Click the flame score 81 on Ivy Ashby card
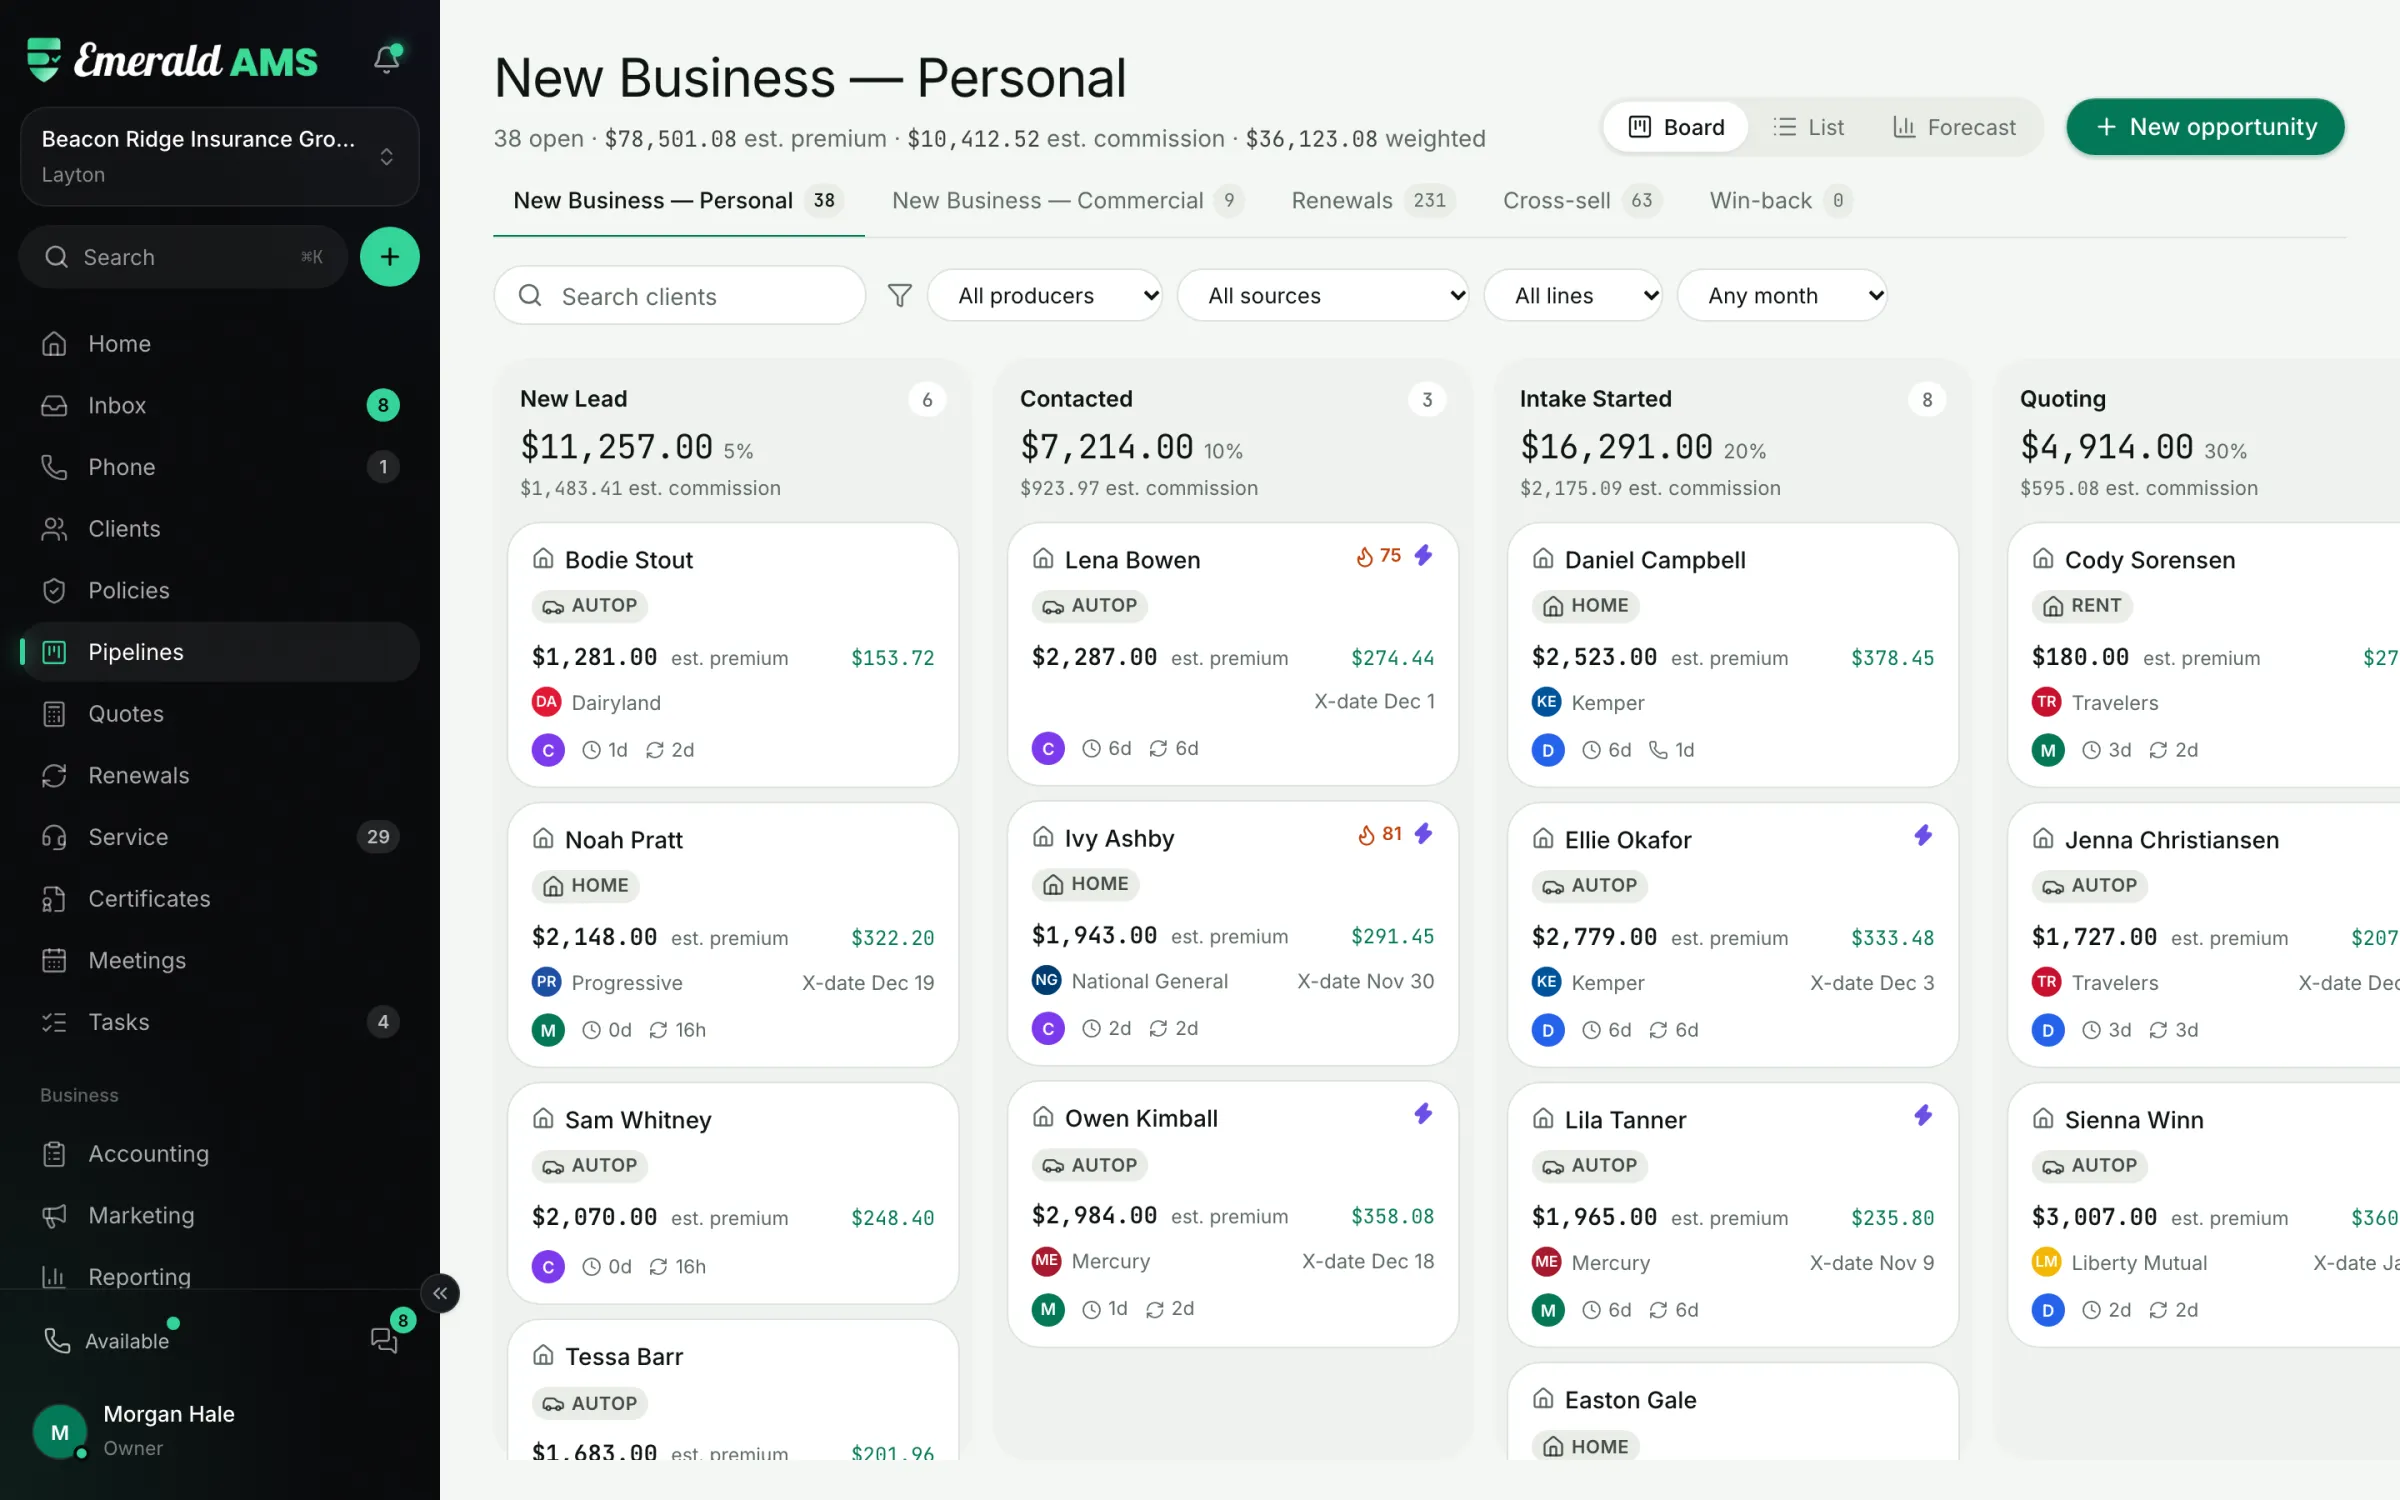 pos(1379,834)
